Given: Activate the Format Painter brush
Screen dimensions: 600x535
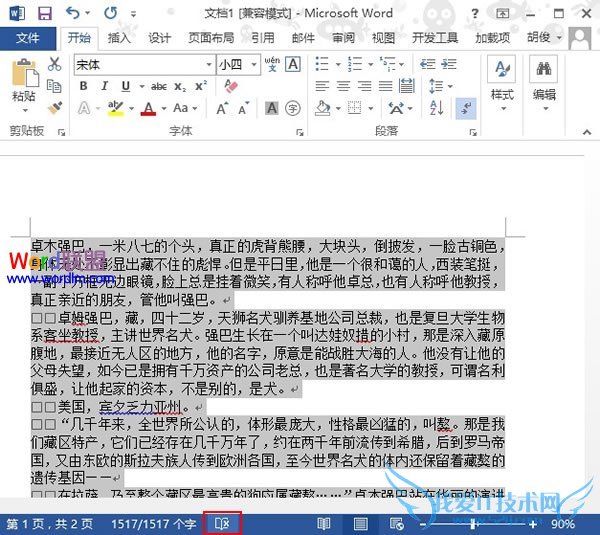Looking at the screenshot, I should click(x=55, y=108).
